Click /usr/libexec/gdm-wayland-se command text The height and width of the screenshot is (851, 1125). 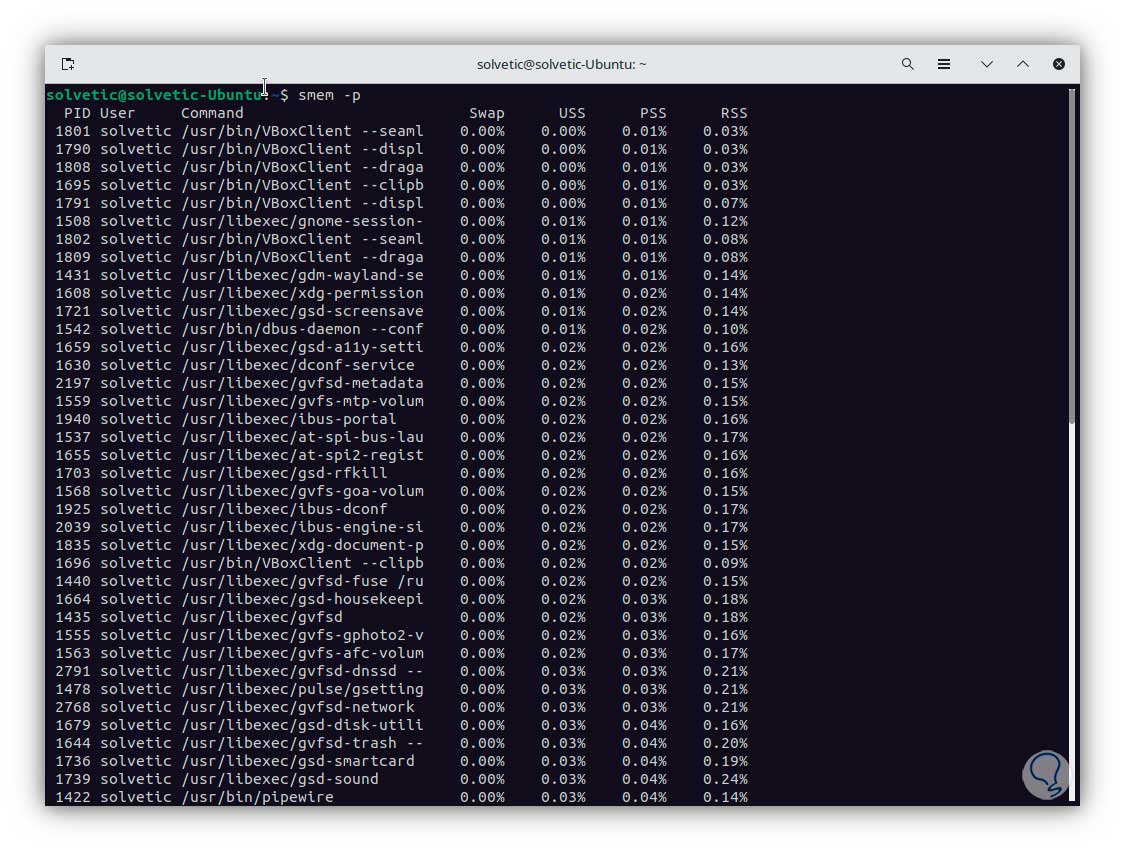click(x=302, y=275)
